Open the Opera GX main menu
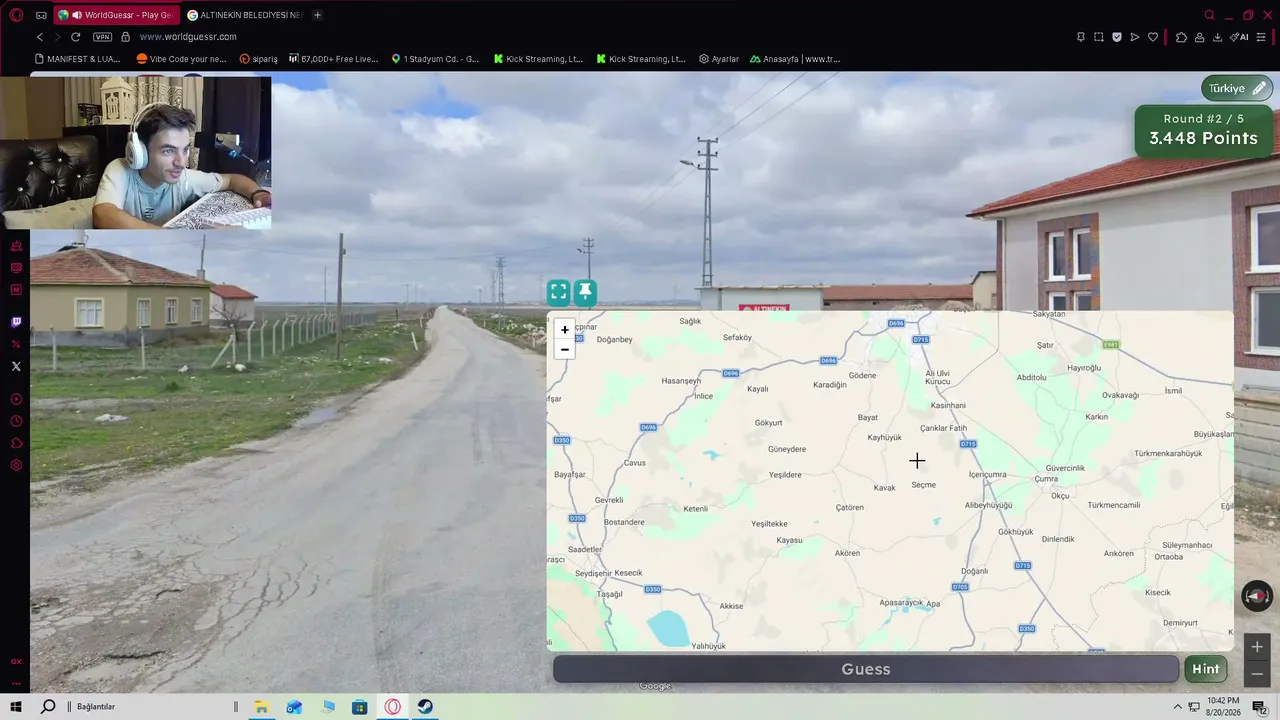 coord(16,15)
